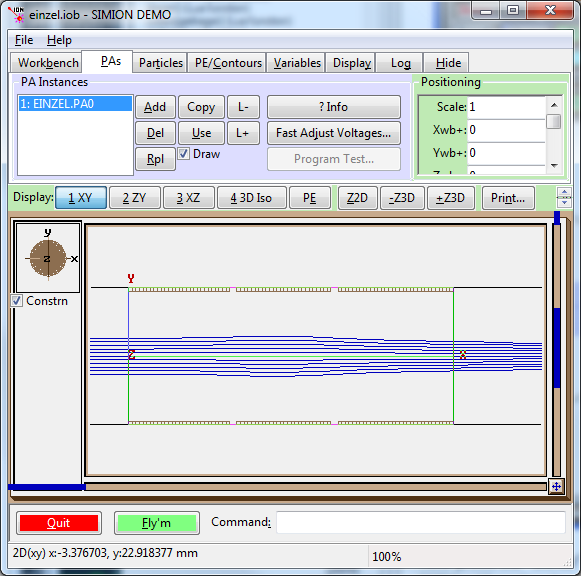
Task: Select the 1 XY display view
Action: click(x=81, y=198)
